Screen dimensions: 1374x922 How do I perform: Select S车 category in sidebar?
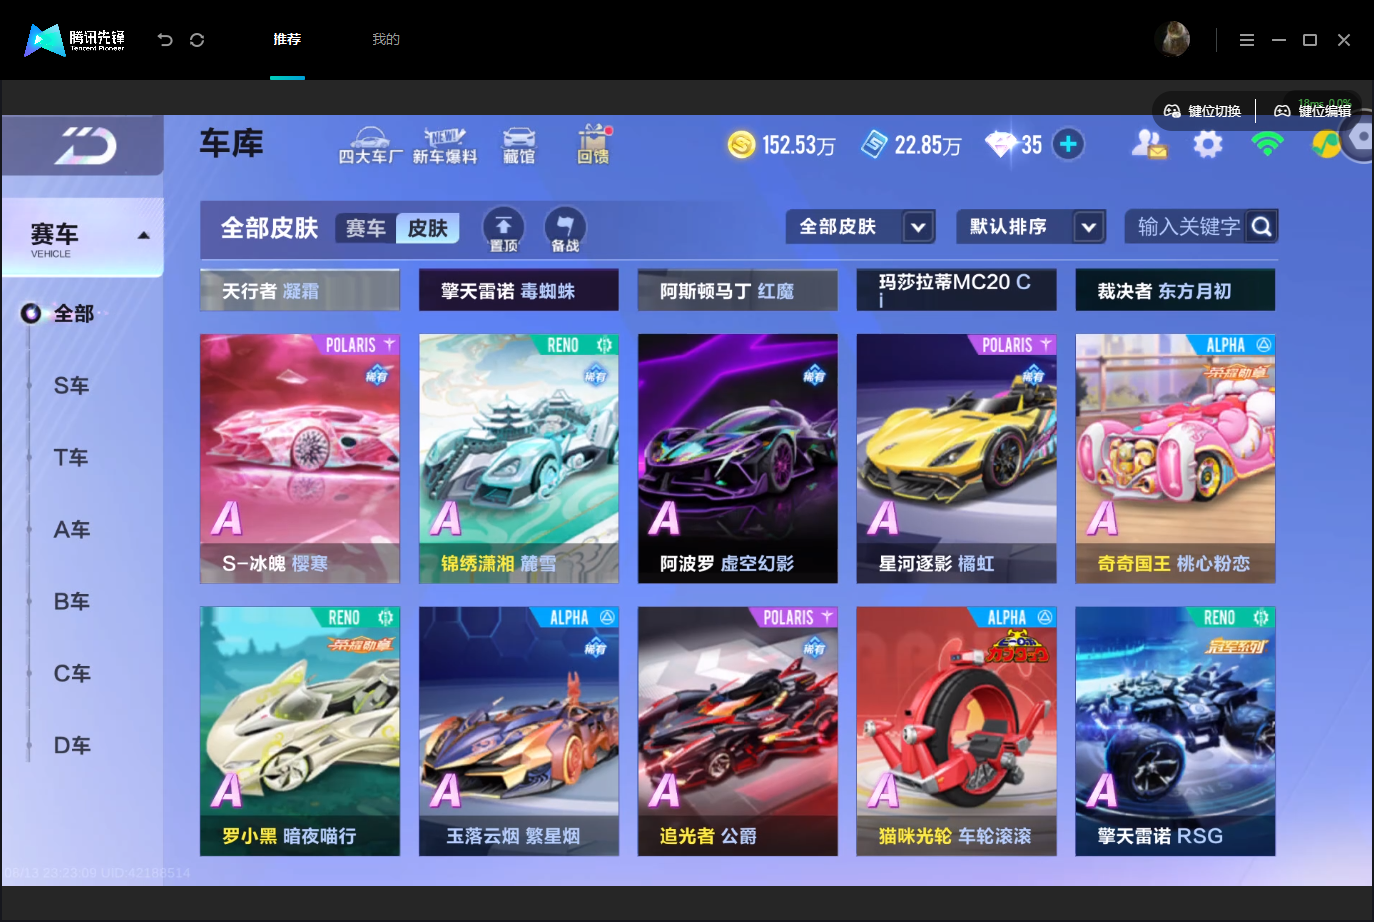pyautogui.click(x=71, y=386)
